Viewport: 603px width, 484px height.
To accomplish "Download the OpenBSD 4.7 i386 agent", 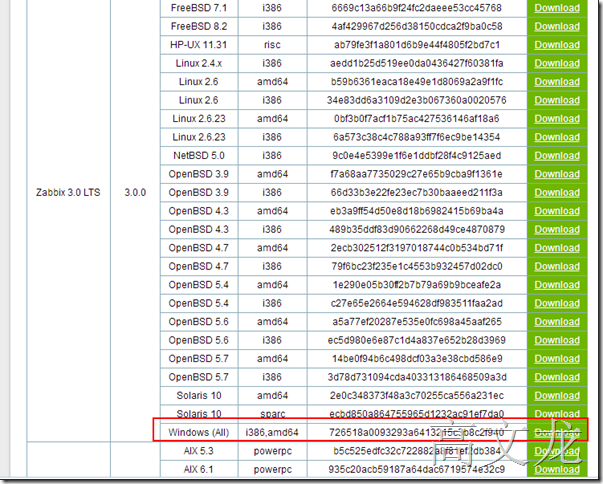I will [557, 266].
